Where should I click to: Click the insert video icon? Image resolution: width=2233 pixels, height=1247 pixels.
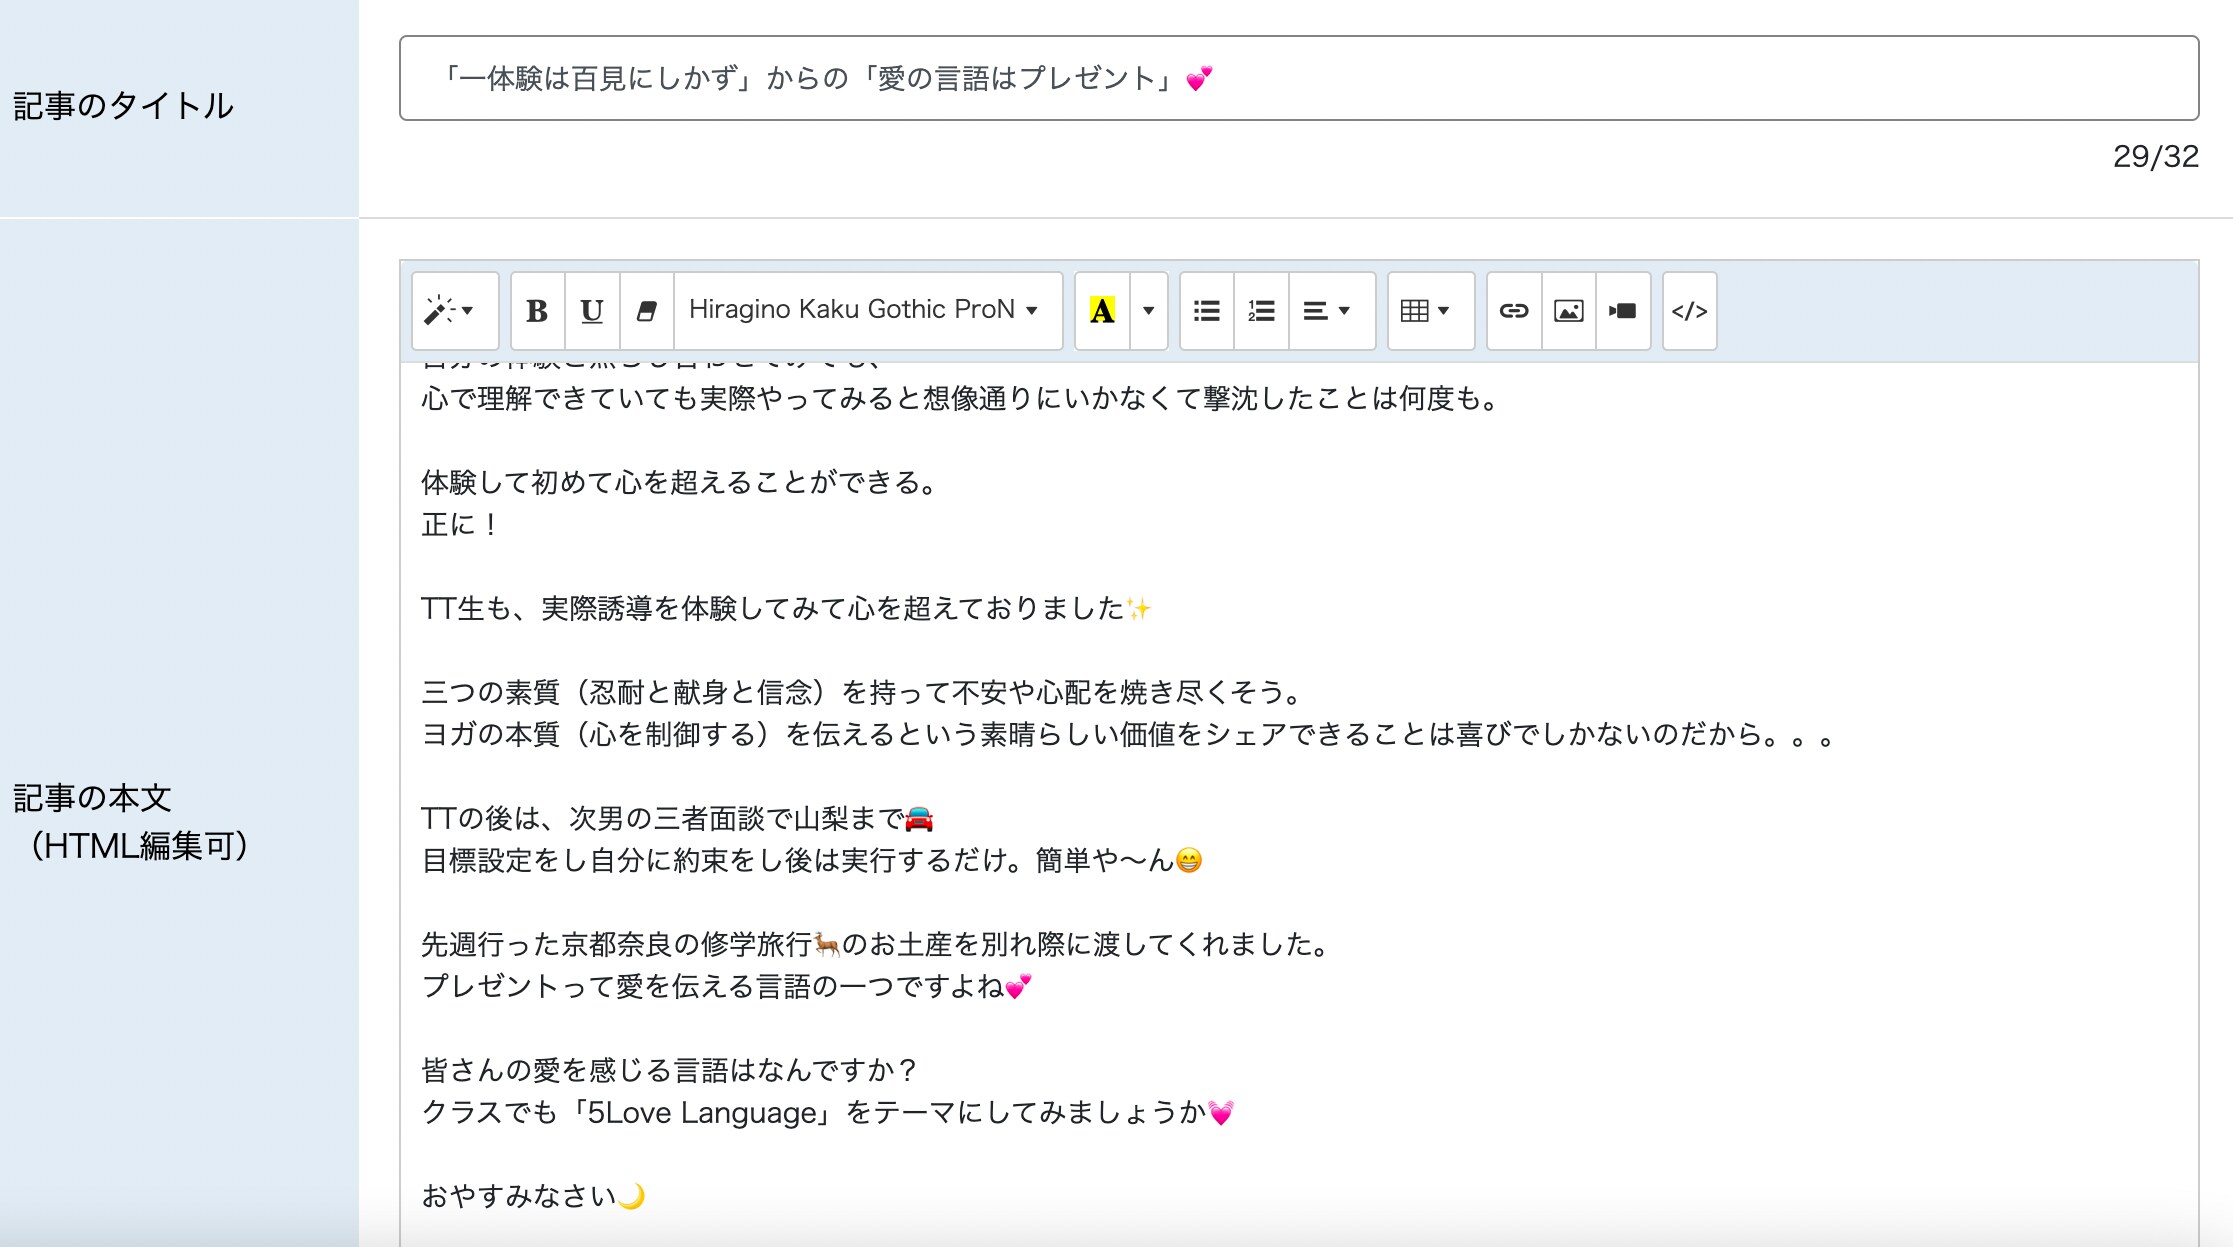pos(1623,311)
